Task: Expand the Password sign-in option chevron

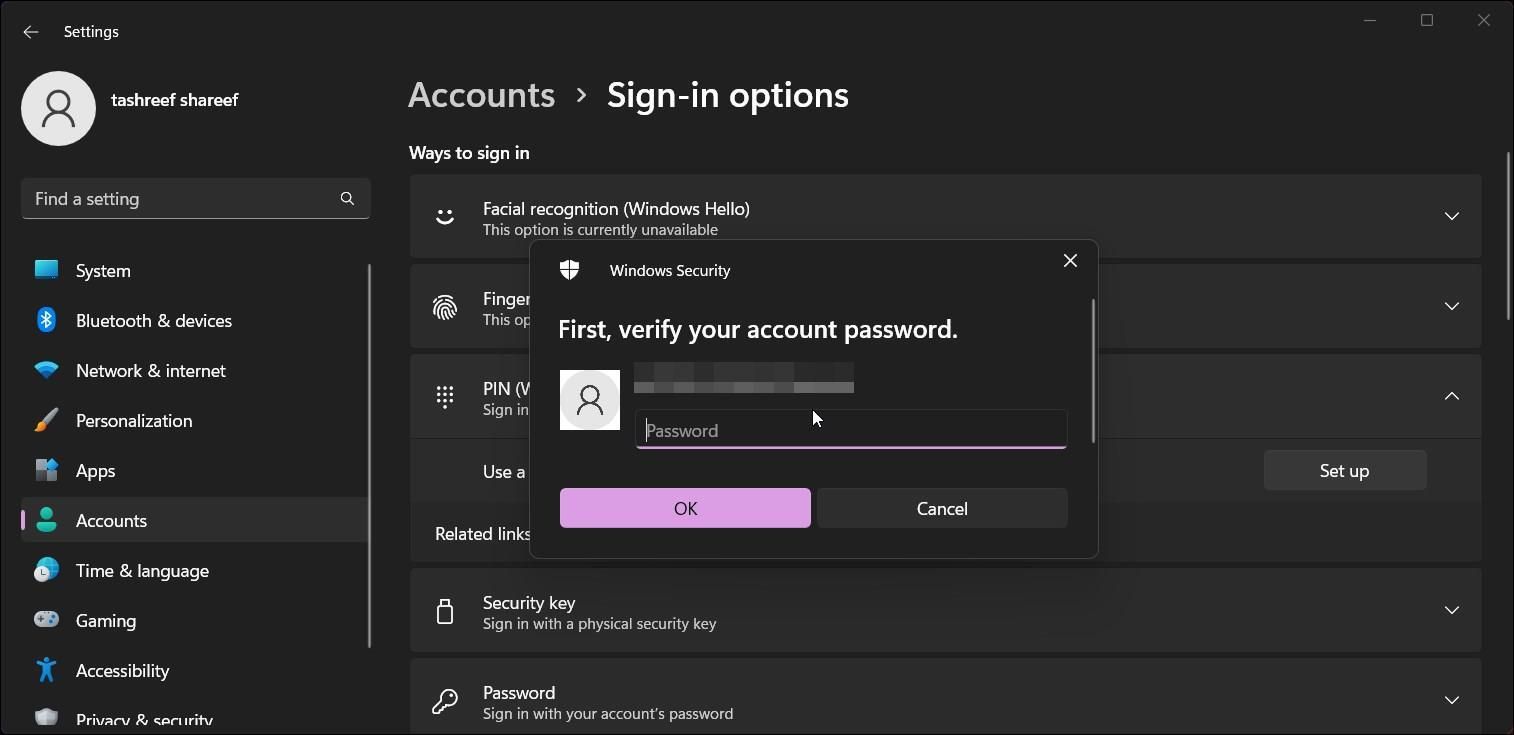Action: [1451, 700]
